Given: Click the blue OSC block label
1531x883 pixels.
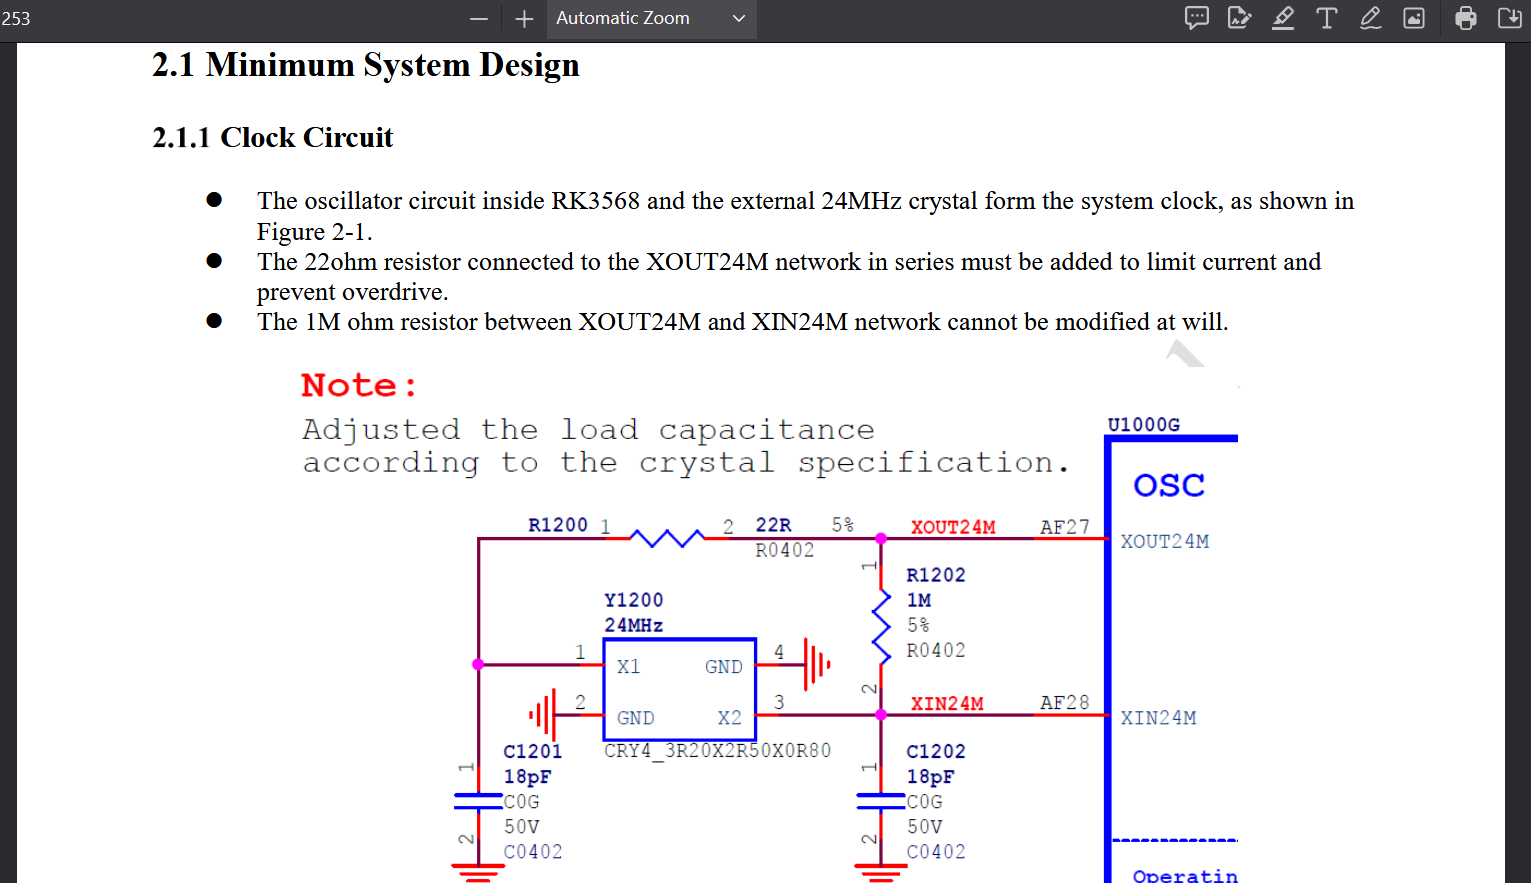Looking at the screenshot, I should point(1168,486).
